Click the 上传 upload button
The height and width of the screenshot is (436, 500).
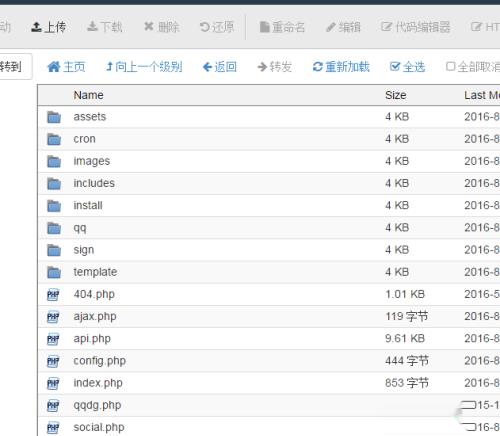click(x=48, y=27)
